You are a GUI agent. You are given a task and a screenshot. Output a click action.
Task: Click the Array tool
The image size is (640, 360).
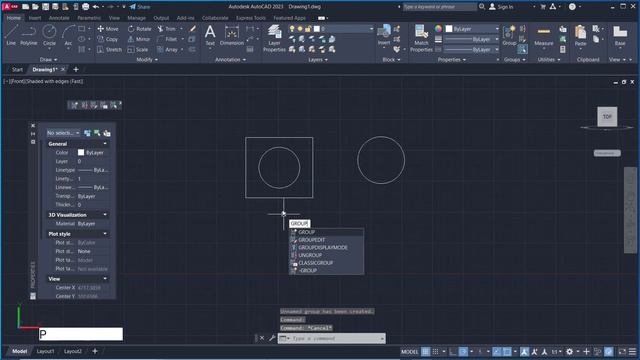pos(167,49)
